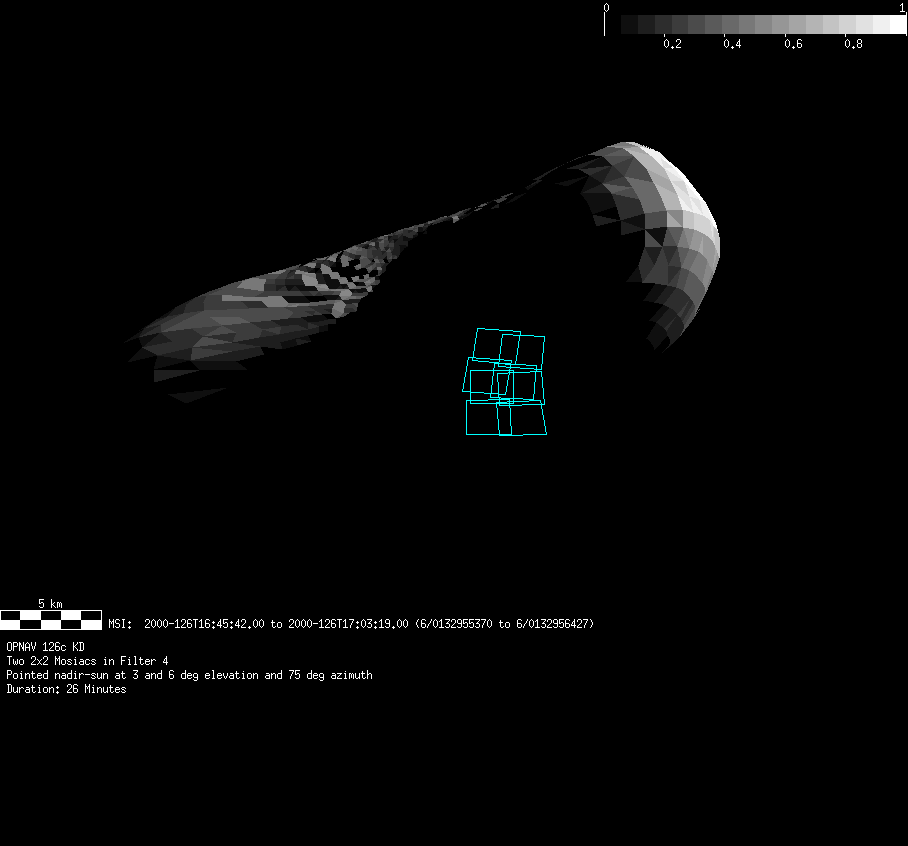Click the checkered distance scale bar

[x=50, y=619]
